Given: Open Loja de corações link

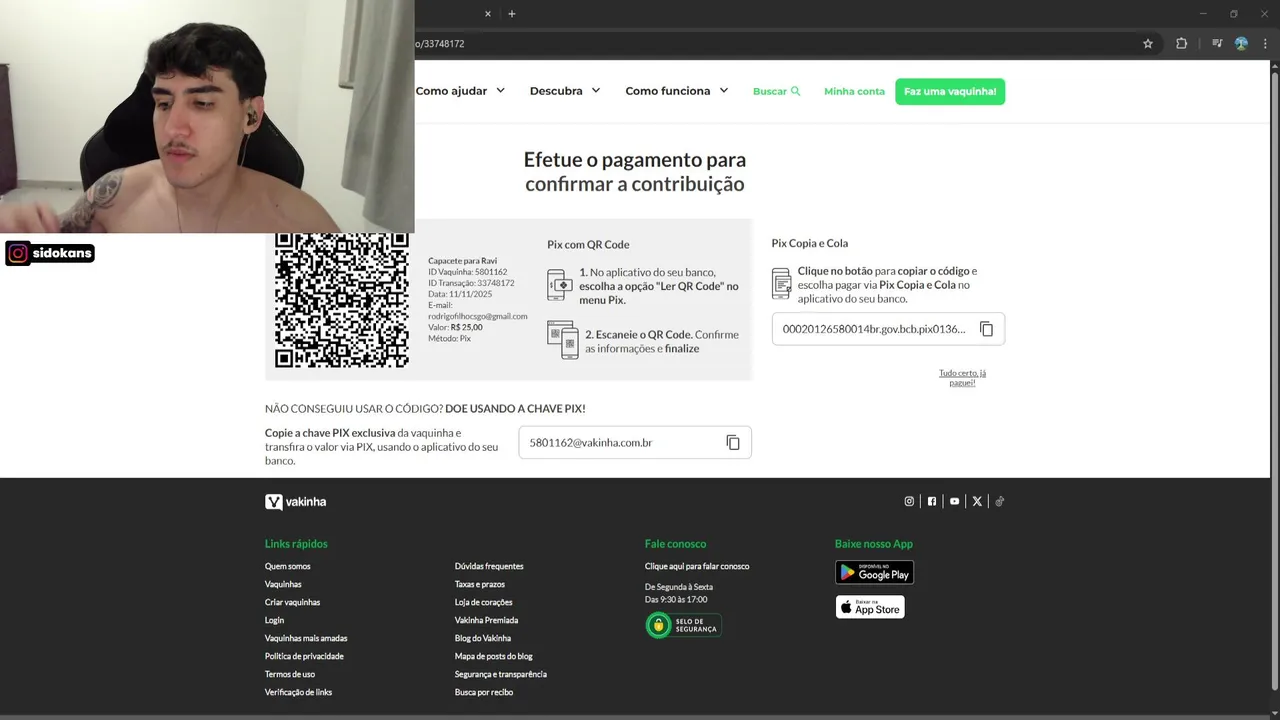Looking at the screenshot, I should [483, 602].
